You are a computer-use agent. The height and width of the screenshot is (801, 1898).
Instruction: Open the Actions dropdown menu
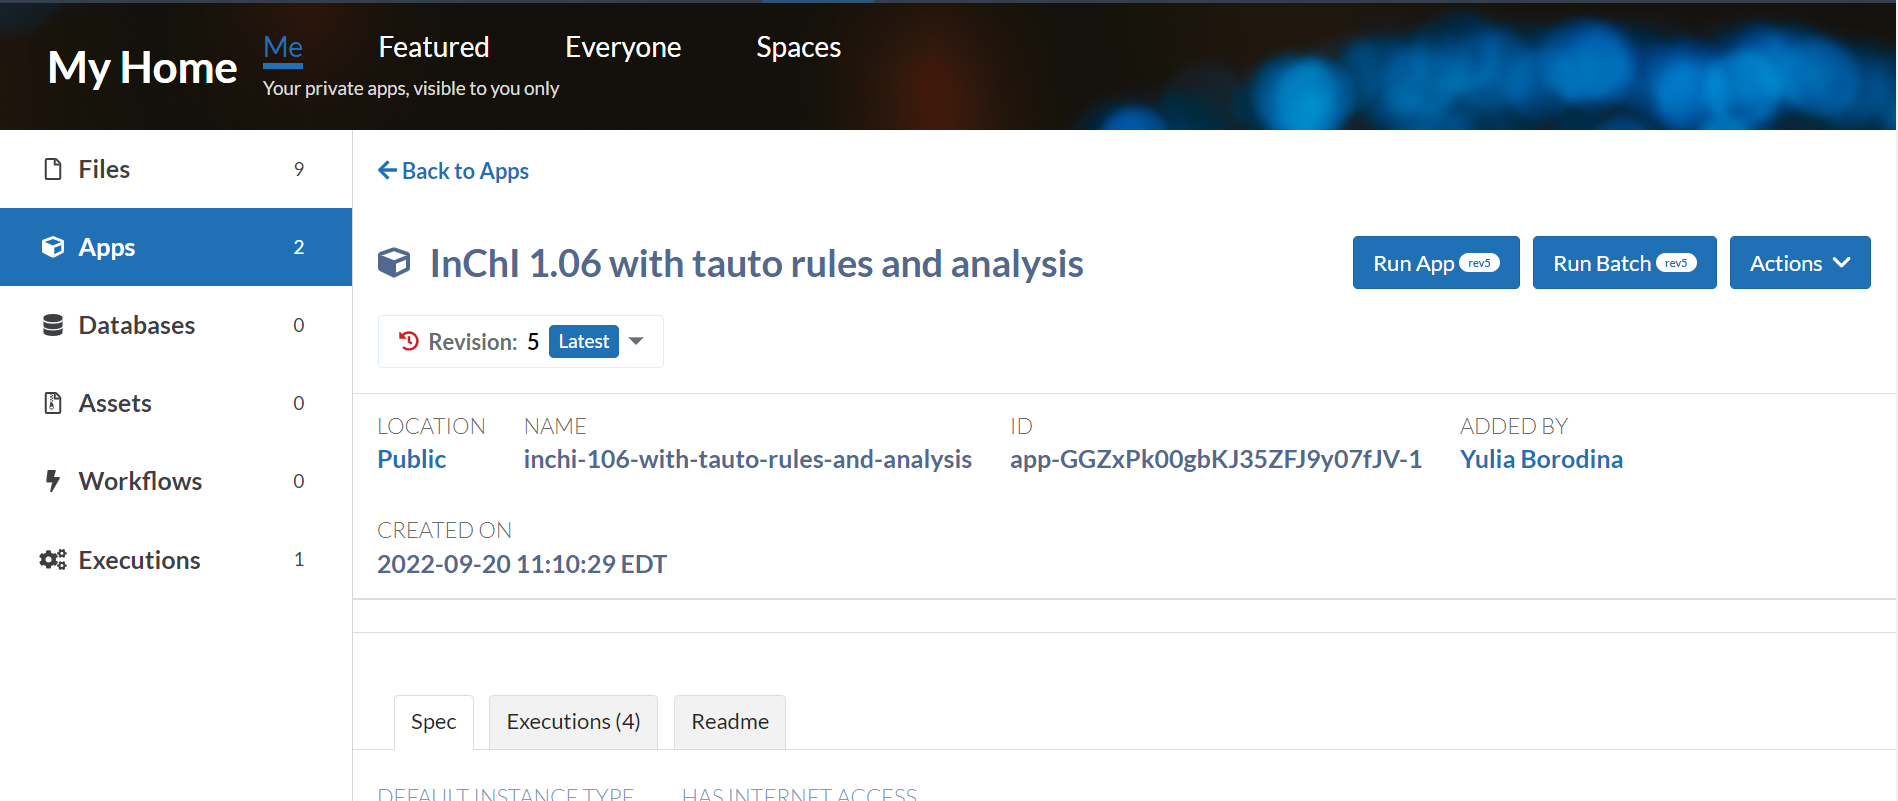1799,263
